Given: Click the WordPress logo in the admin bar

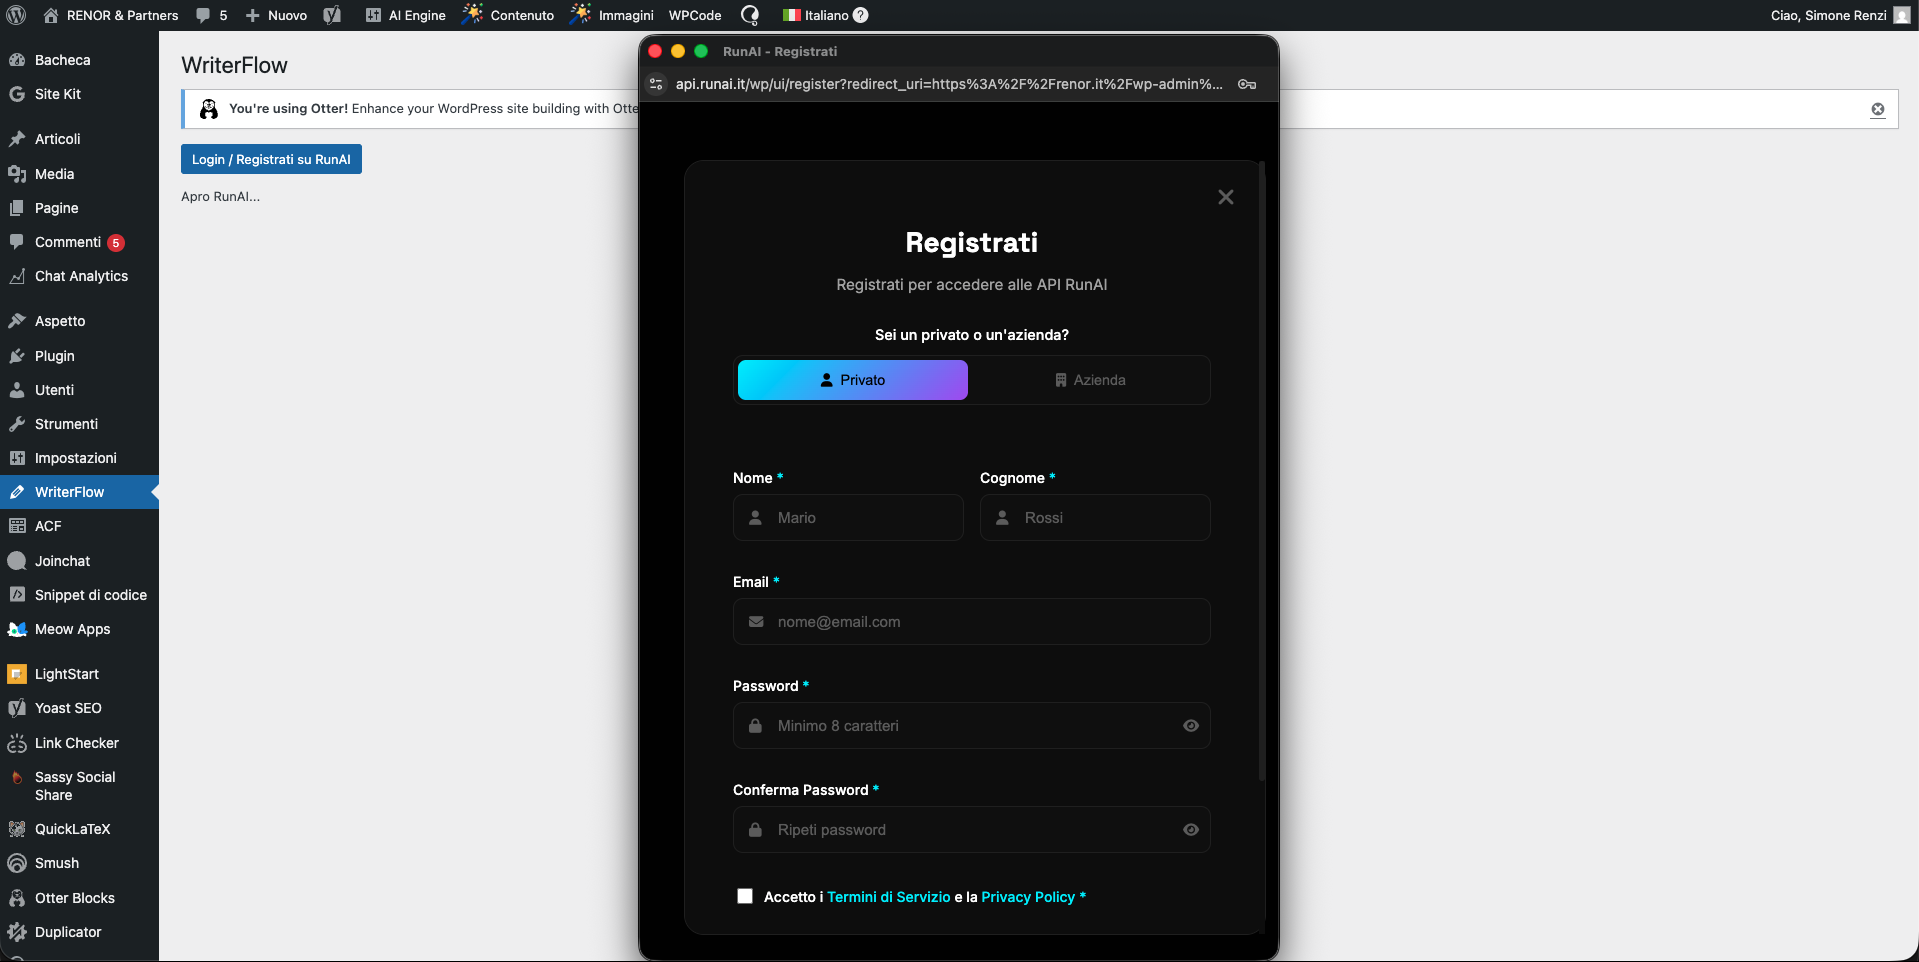Looking at the screenshot, I should tap(15, 15).
